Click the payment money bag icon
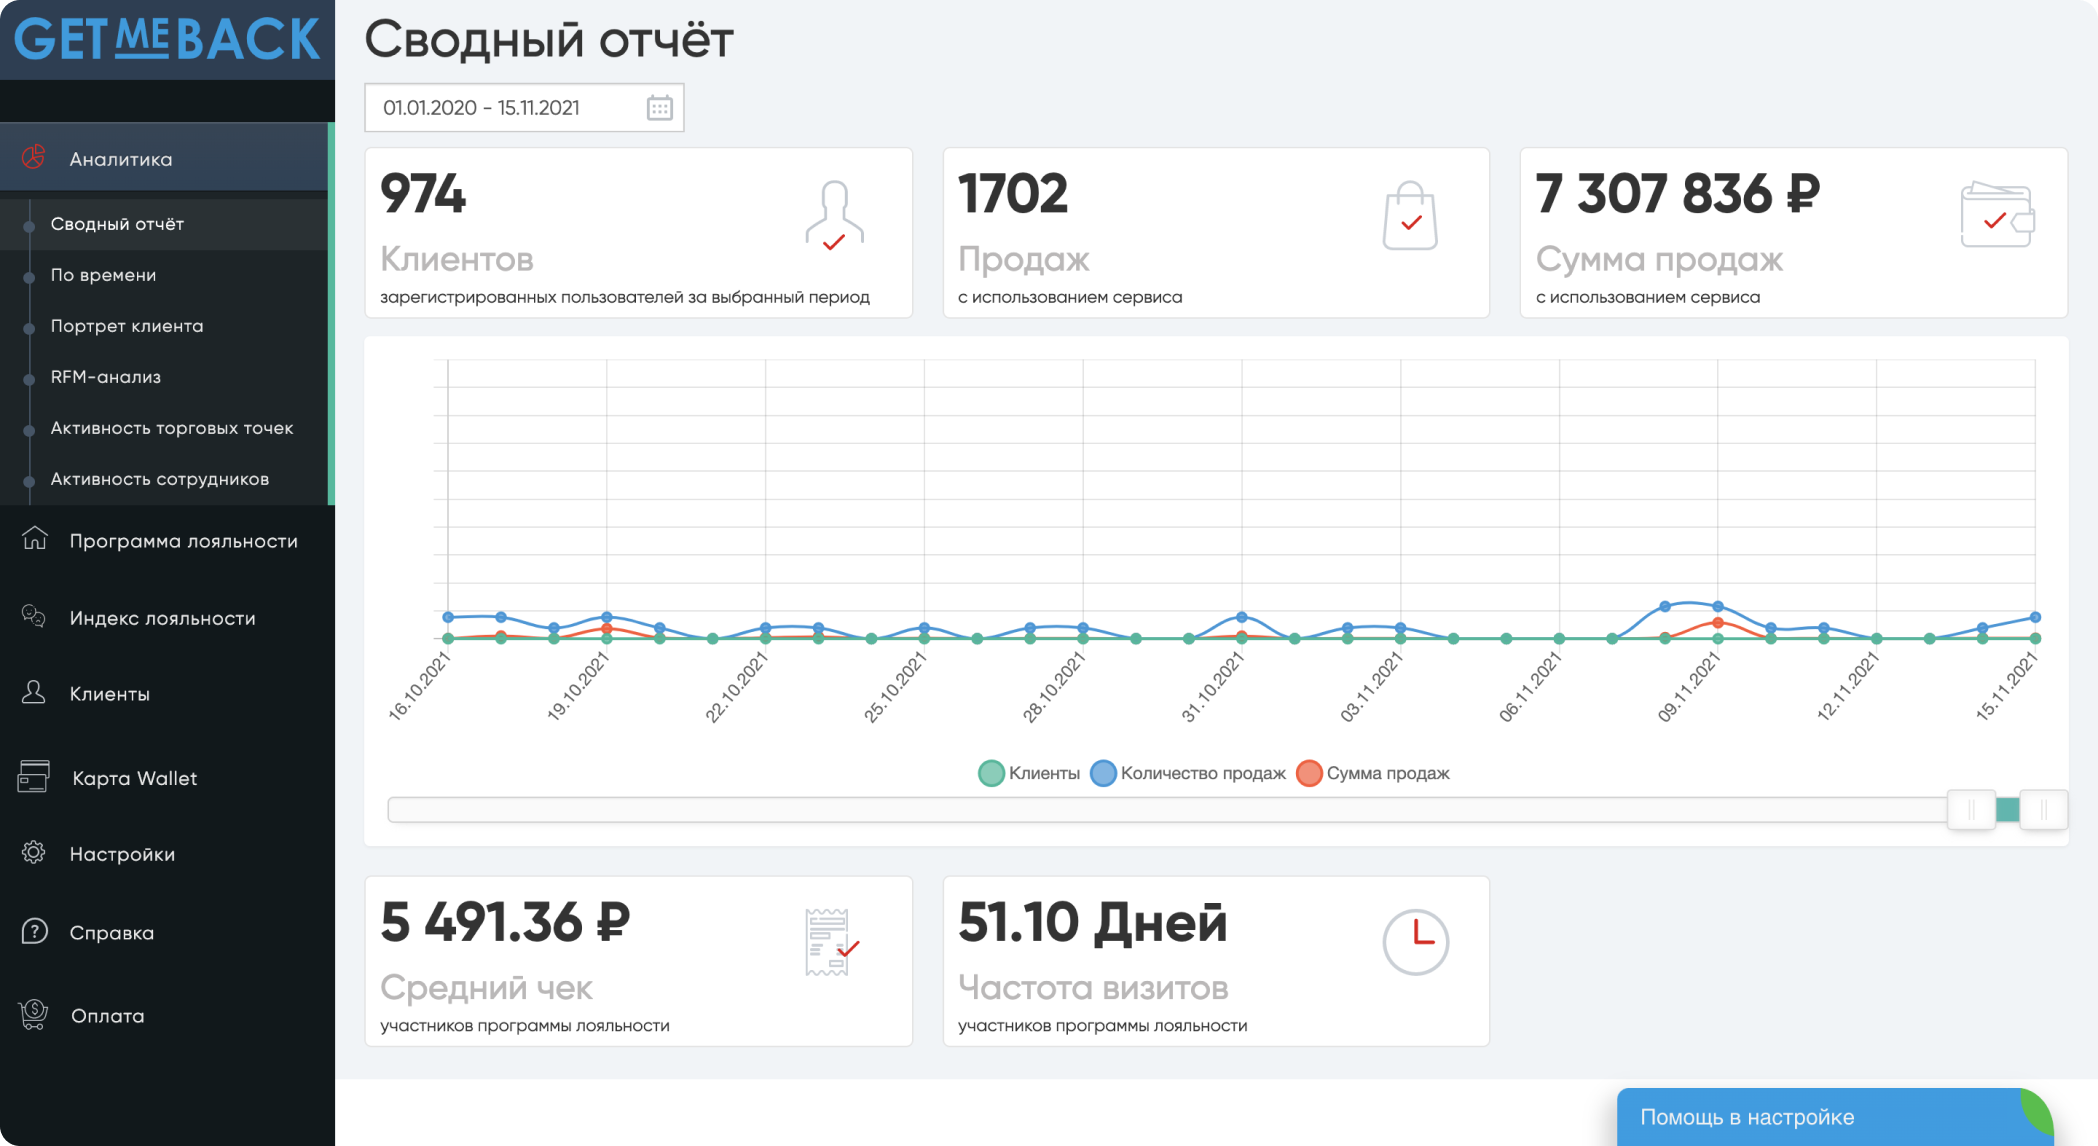 [34, 1014]
